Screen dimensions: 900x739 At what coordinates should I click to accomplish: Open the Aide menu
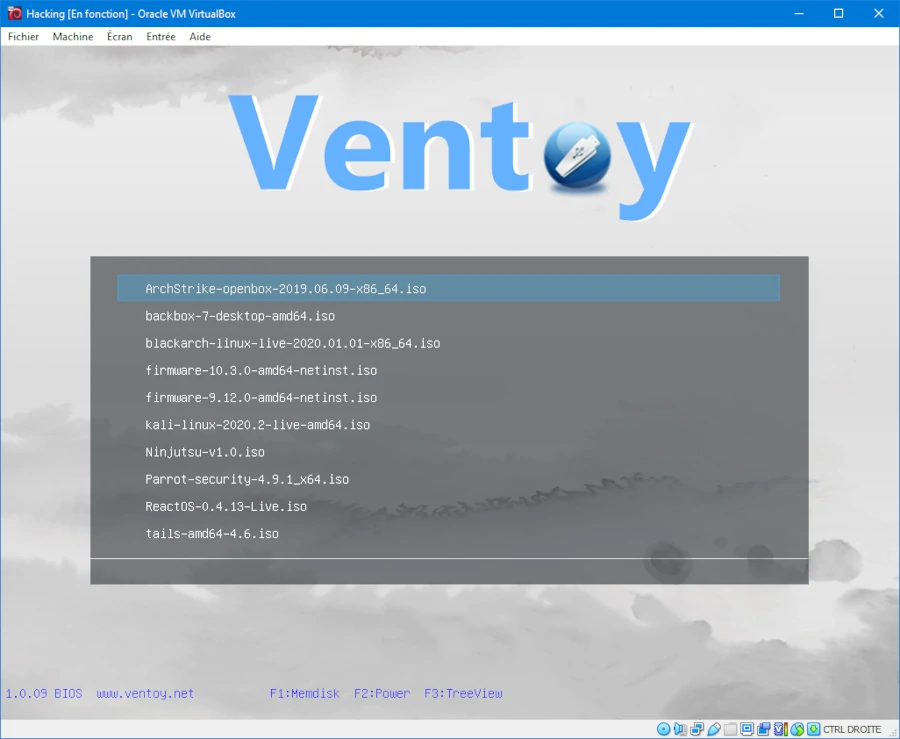click(x=200, y=37)
